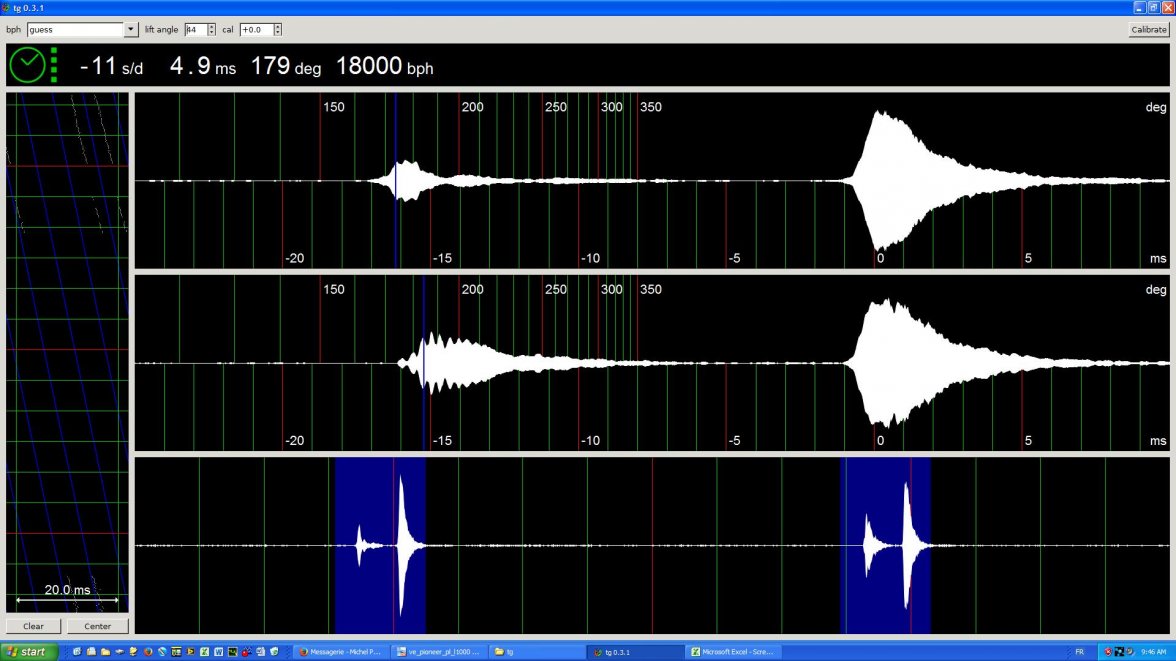Click the green clock status icon
Viewport: 1176px width, 661px height.
27,65
